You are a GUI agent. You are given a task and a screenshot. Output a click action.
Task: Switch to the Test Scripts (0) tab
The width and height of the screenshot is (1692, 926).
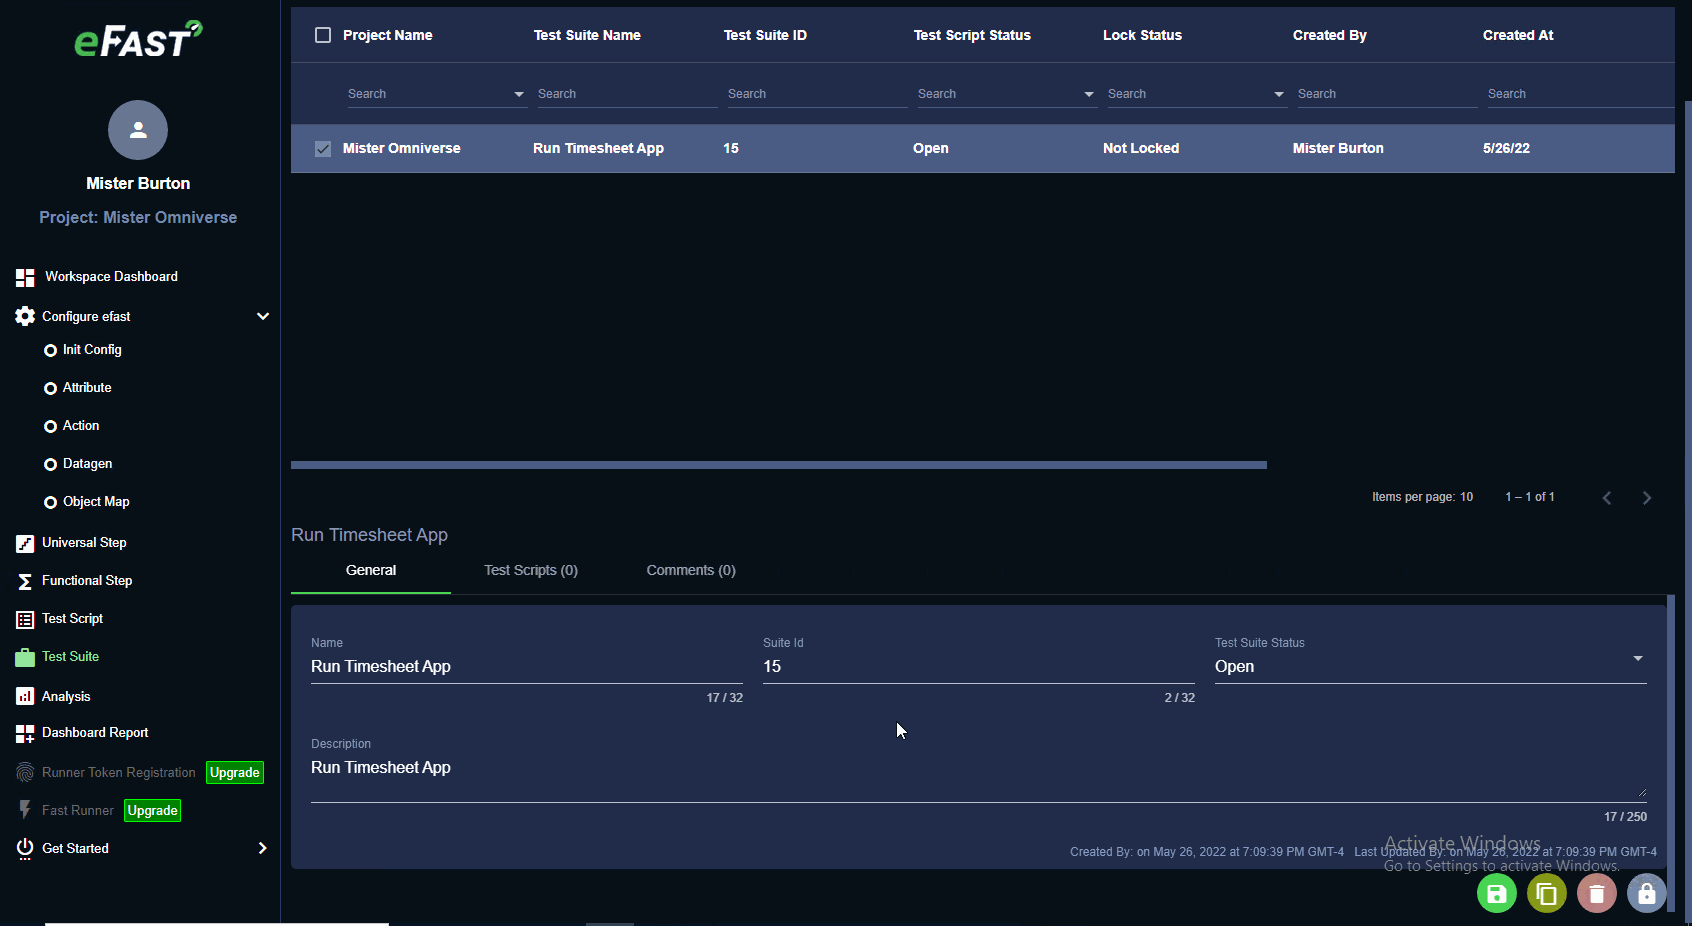point(531,570)
